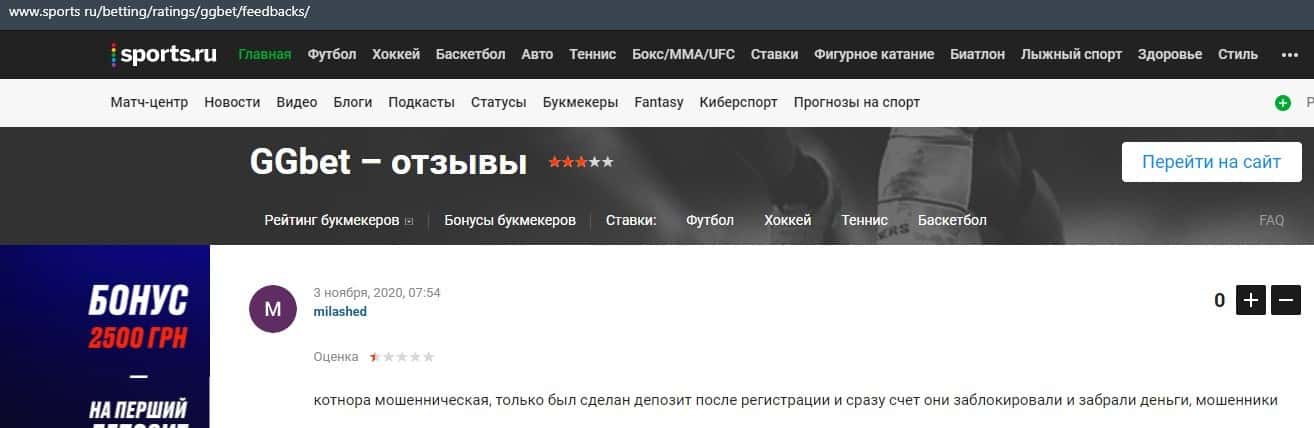Open Фигурное катание section
This screenshot has width=1314, height=428.
874,54
